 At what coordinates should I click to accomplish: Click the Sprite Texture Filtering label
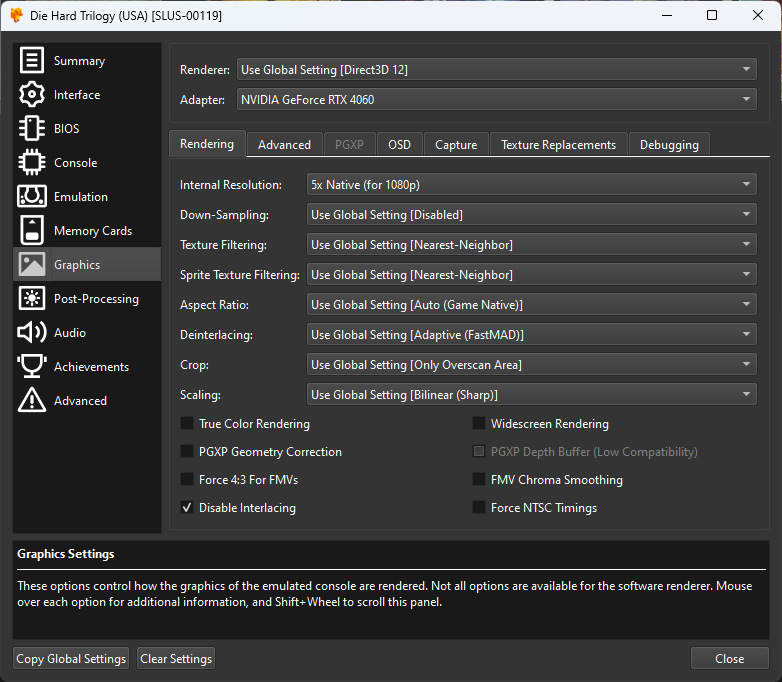tap(240, 274)
